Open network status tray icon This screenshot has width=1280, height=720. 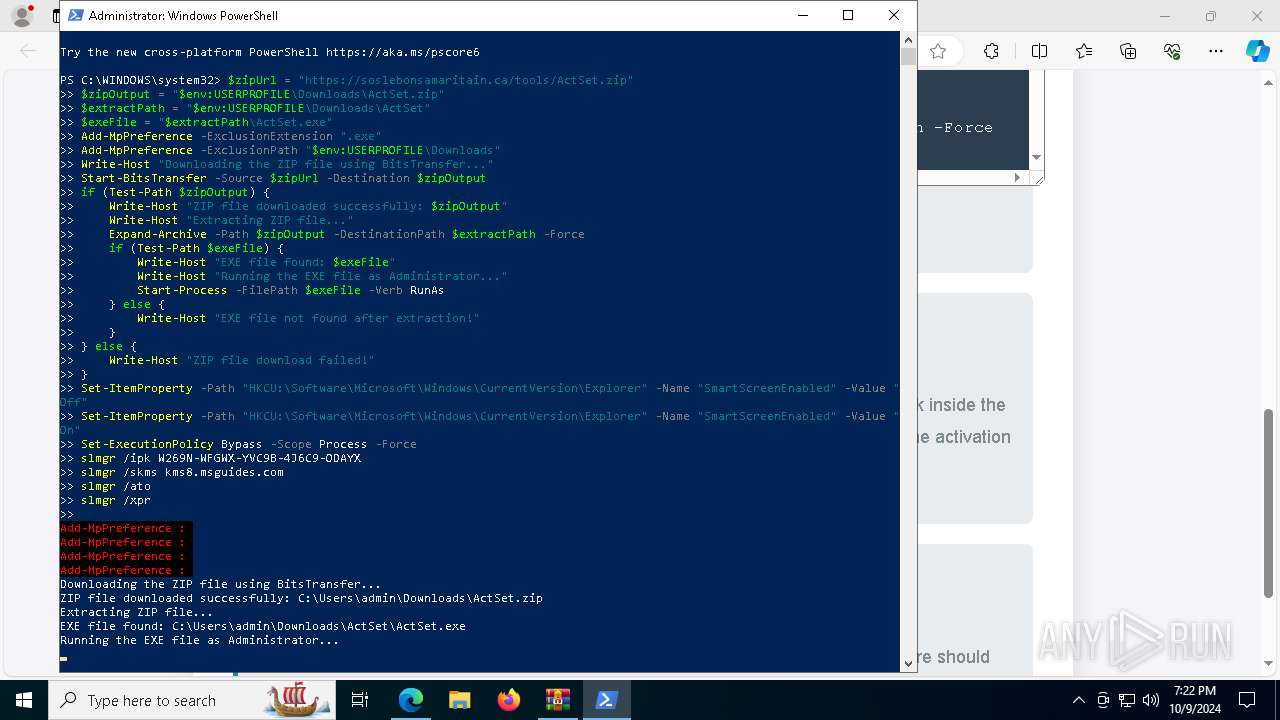1127,700
